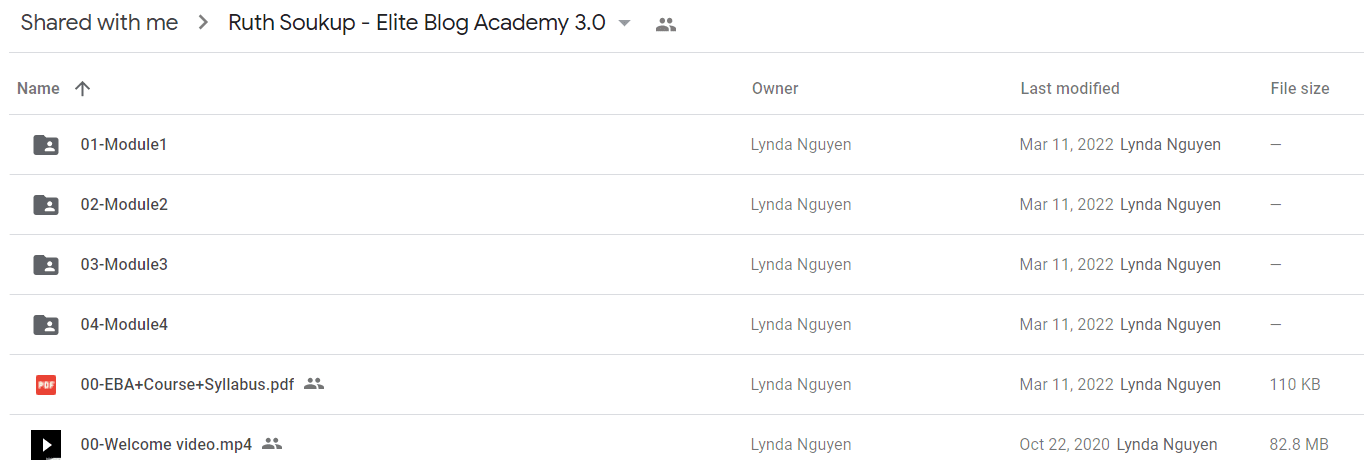This screenshot has width=1364, height=472.
Task: Go to the Shared with me breadcrumb
Action: [99, 23]
